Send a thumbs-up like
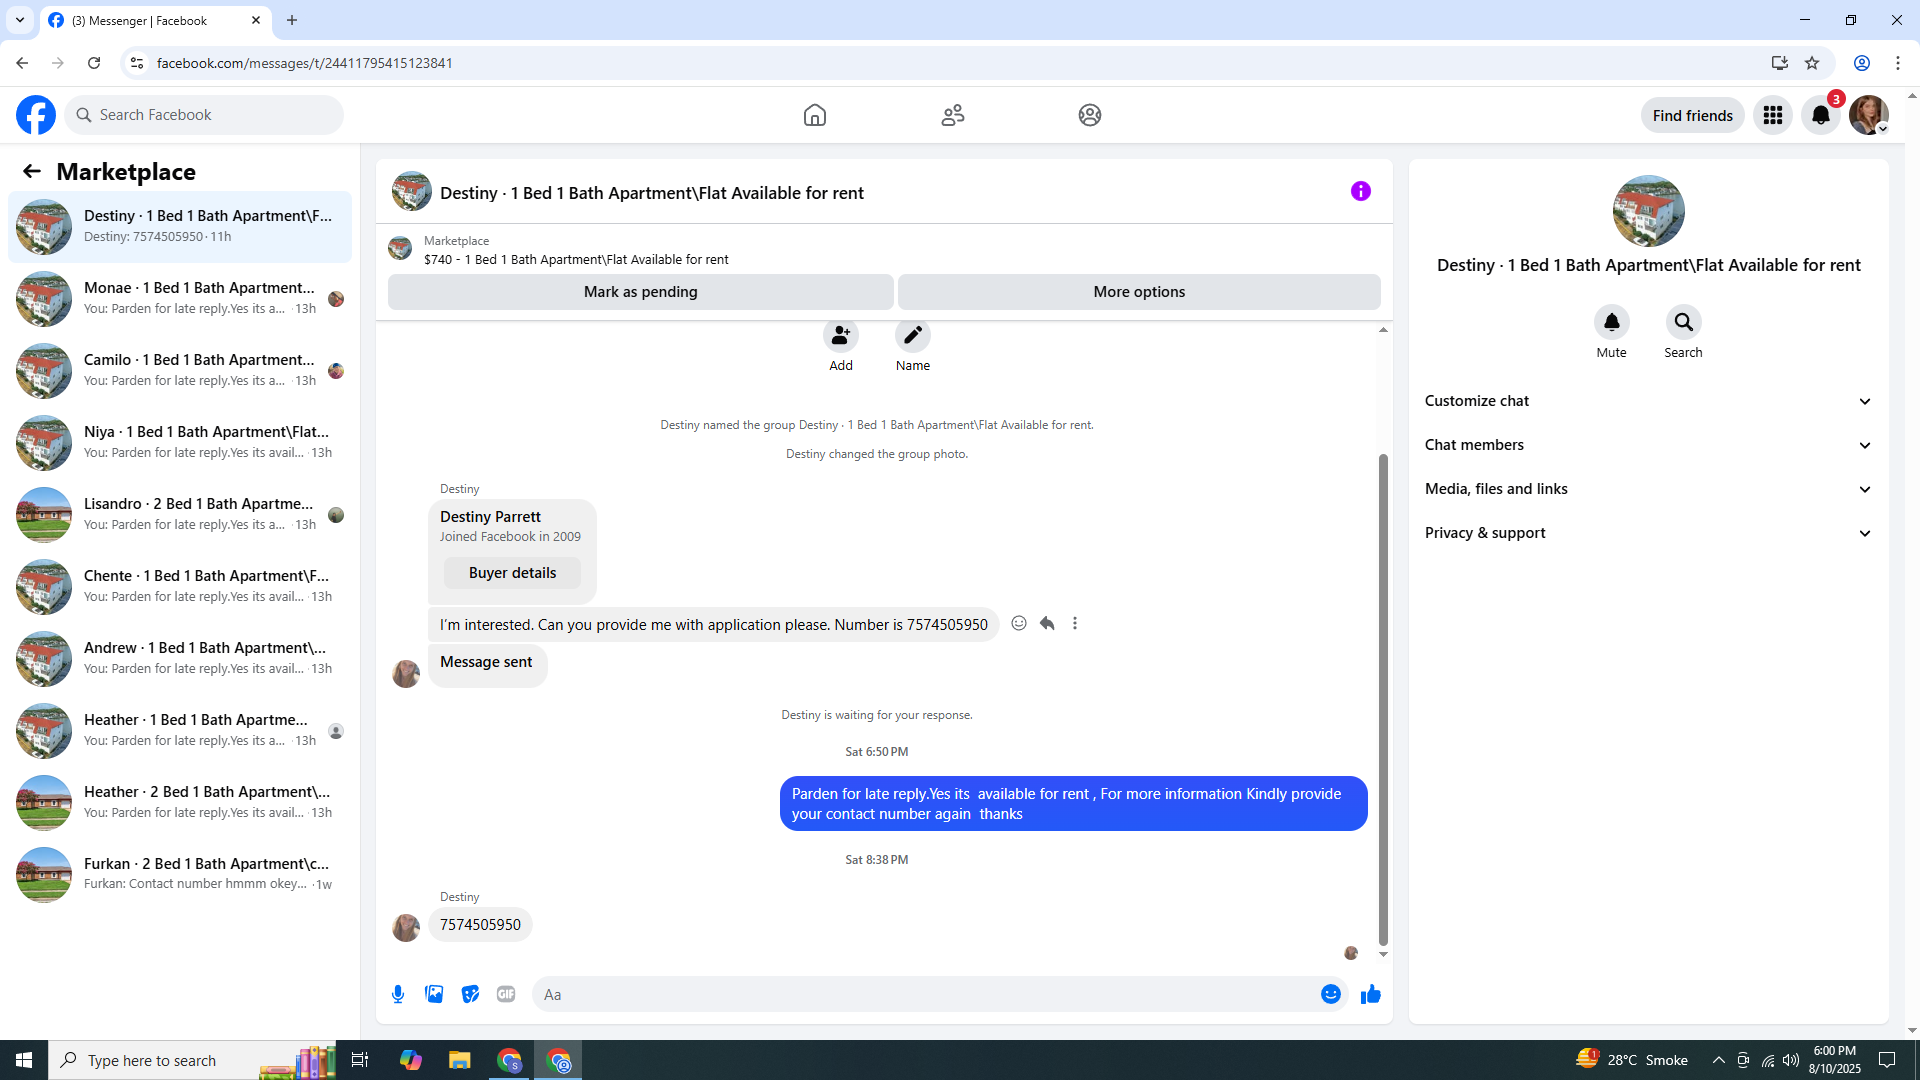The image size is (1920, 1080). (1370, 994)
